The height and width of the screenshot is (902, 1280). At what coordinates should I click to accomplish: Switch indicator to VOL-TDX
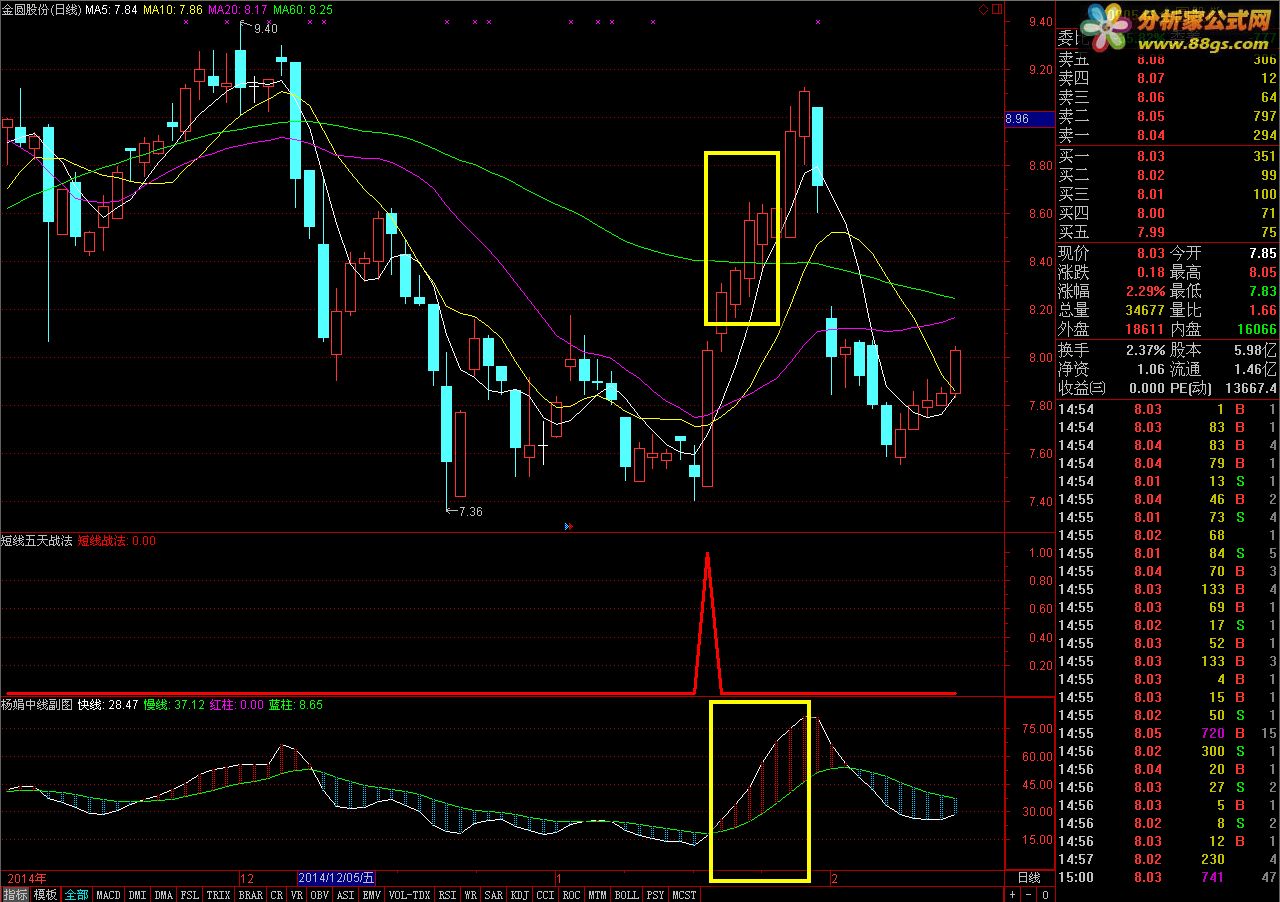(410, 895)
